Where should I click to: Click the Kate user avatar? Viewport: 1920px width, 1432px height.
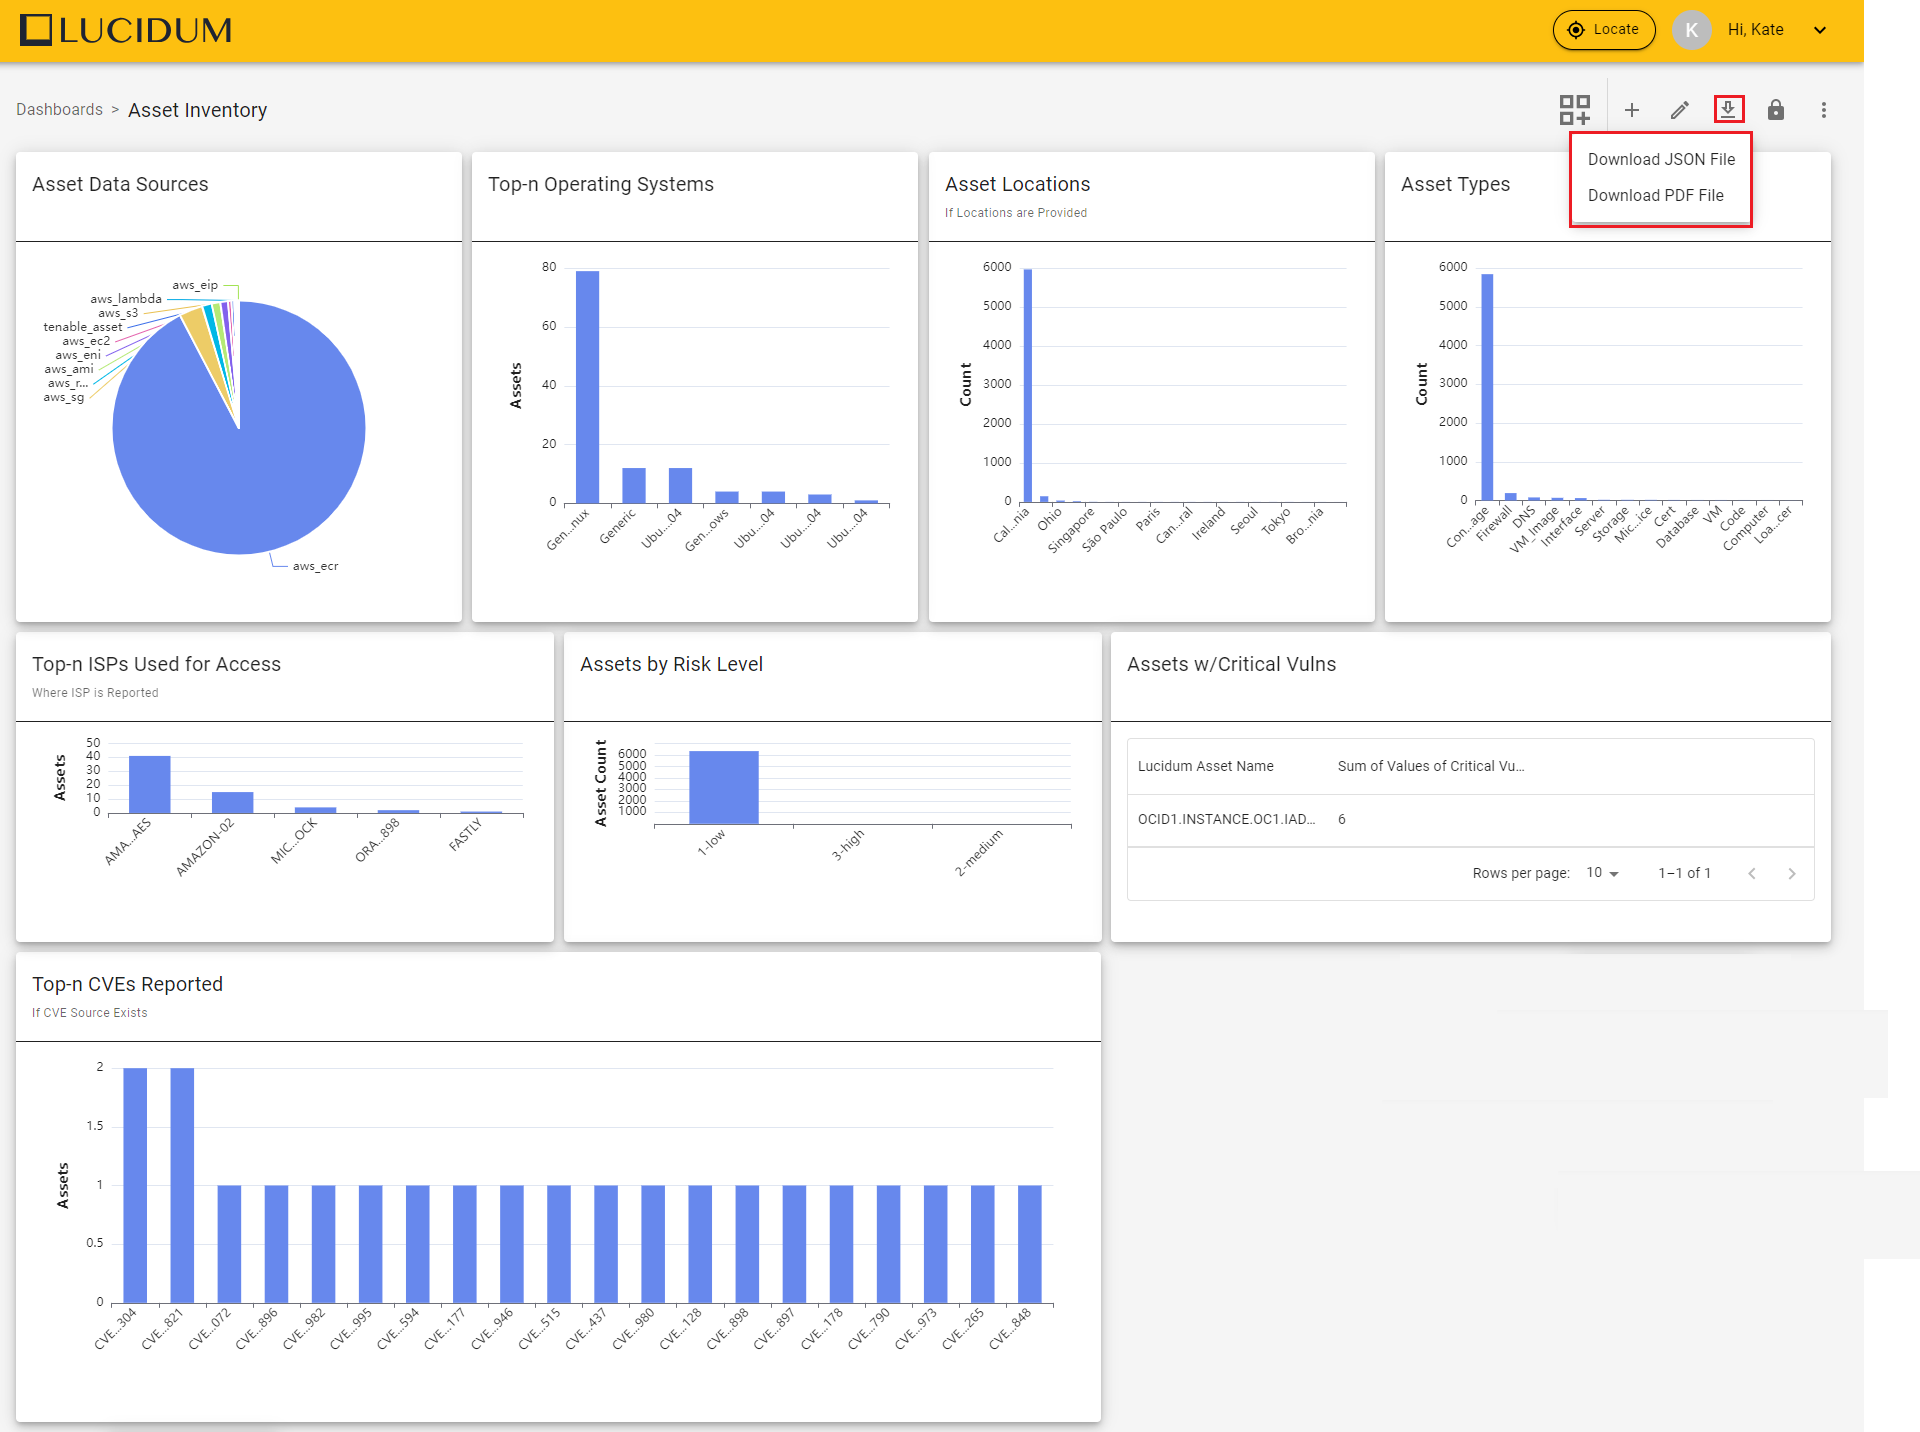(x=1691, y=30)
